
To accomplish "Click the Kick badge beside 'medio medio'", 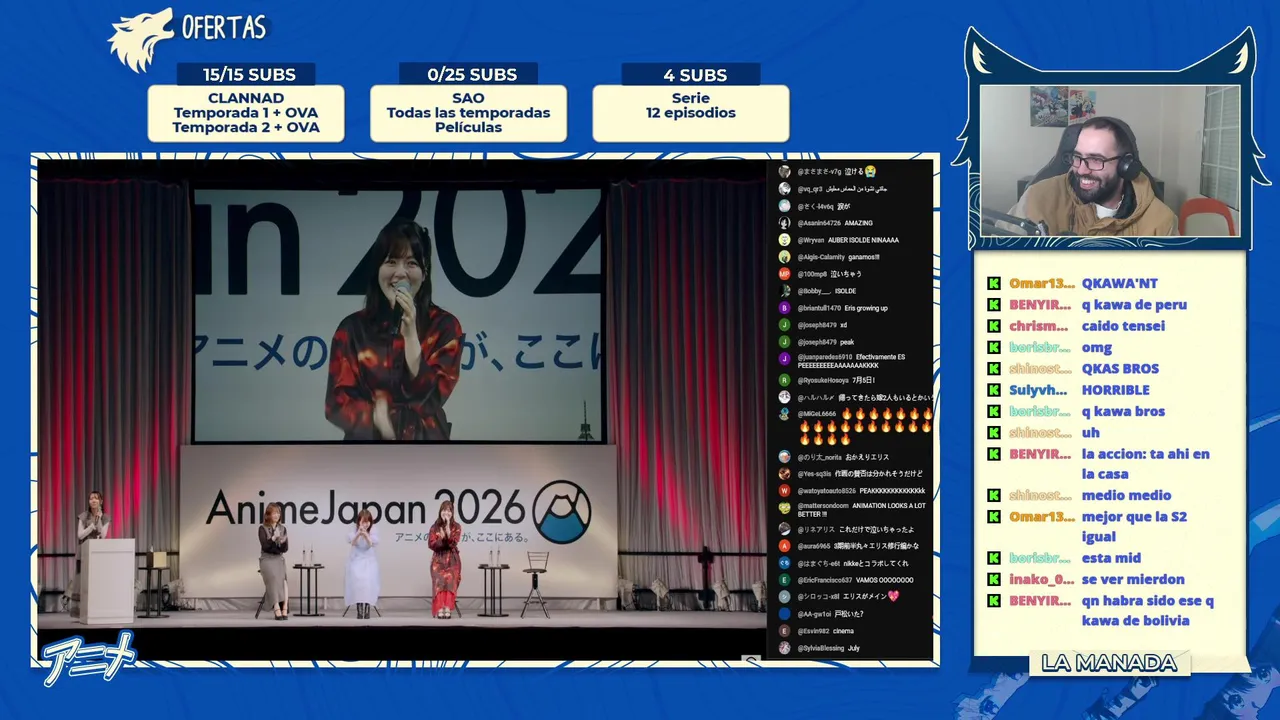I will point(993,495).
